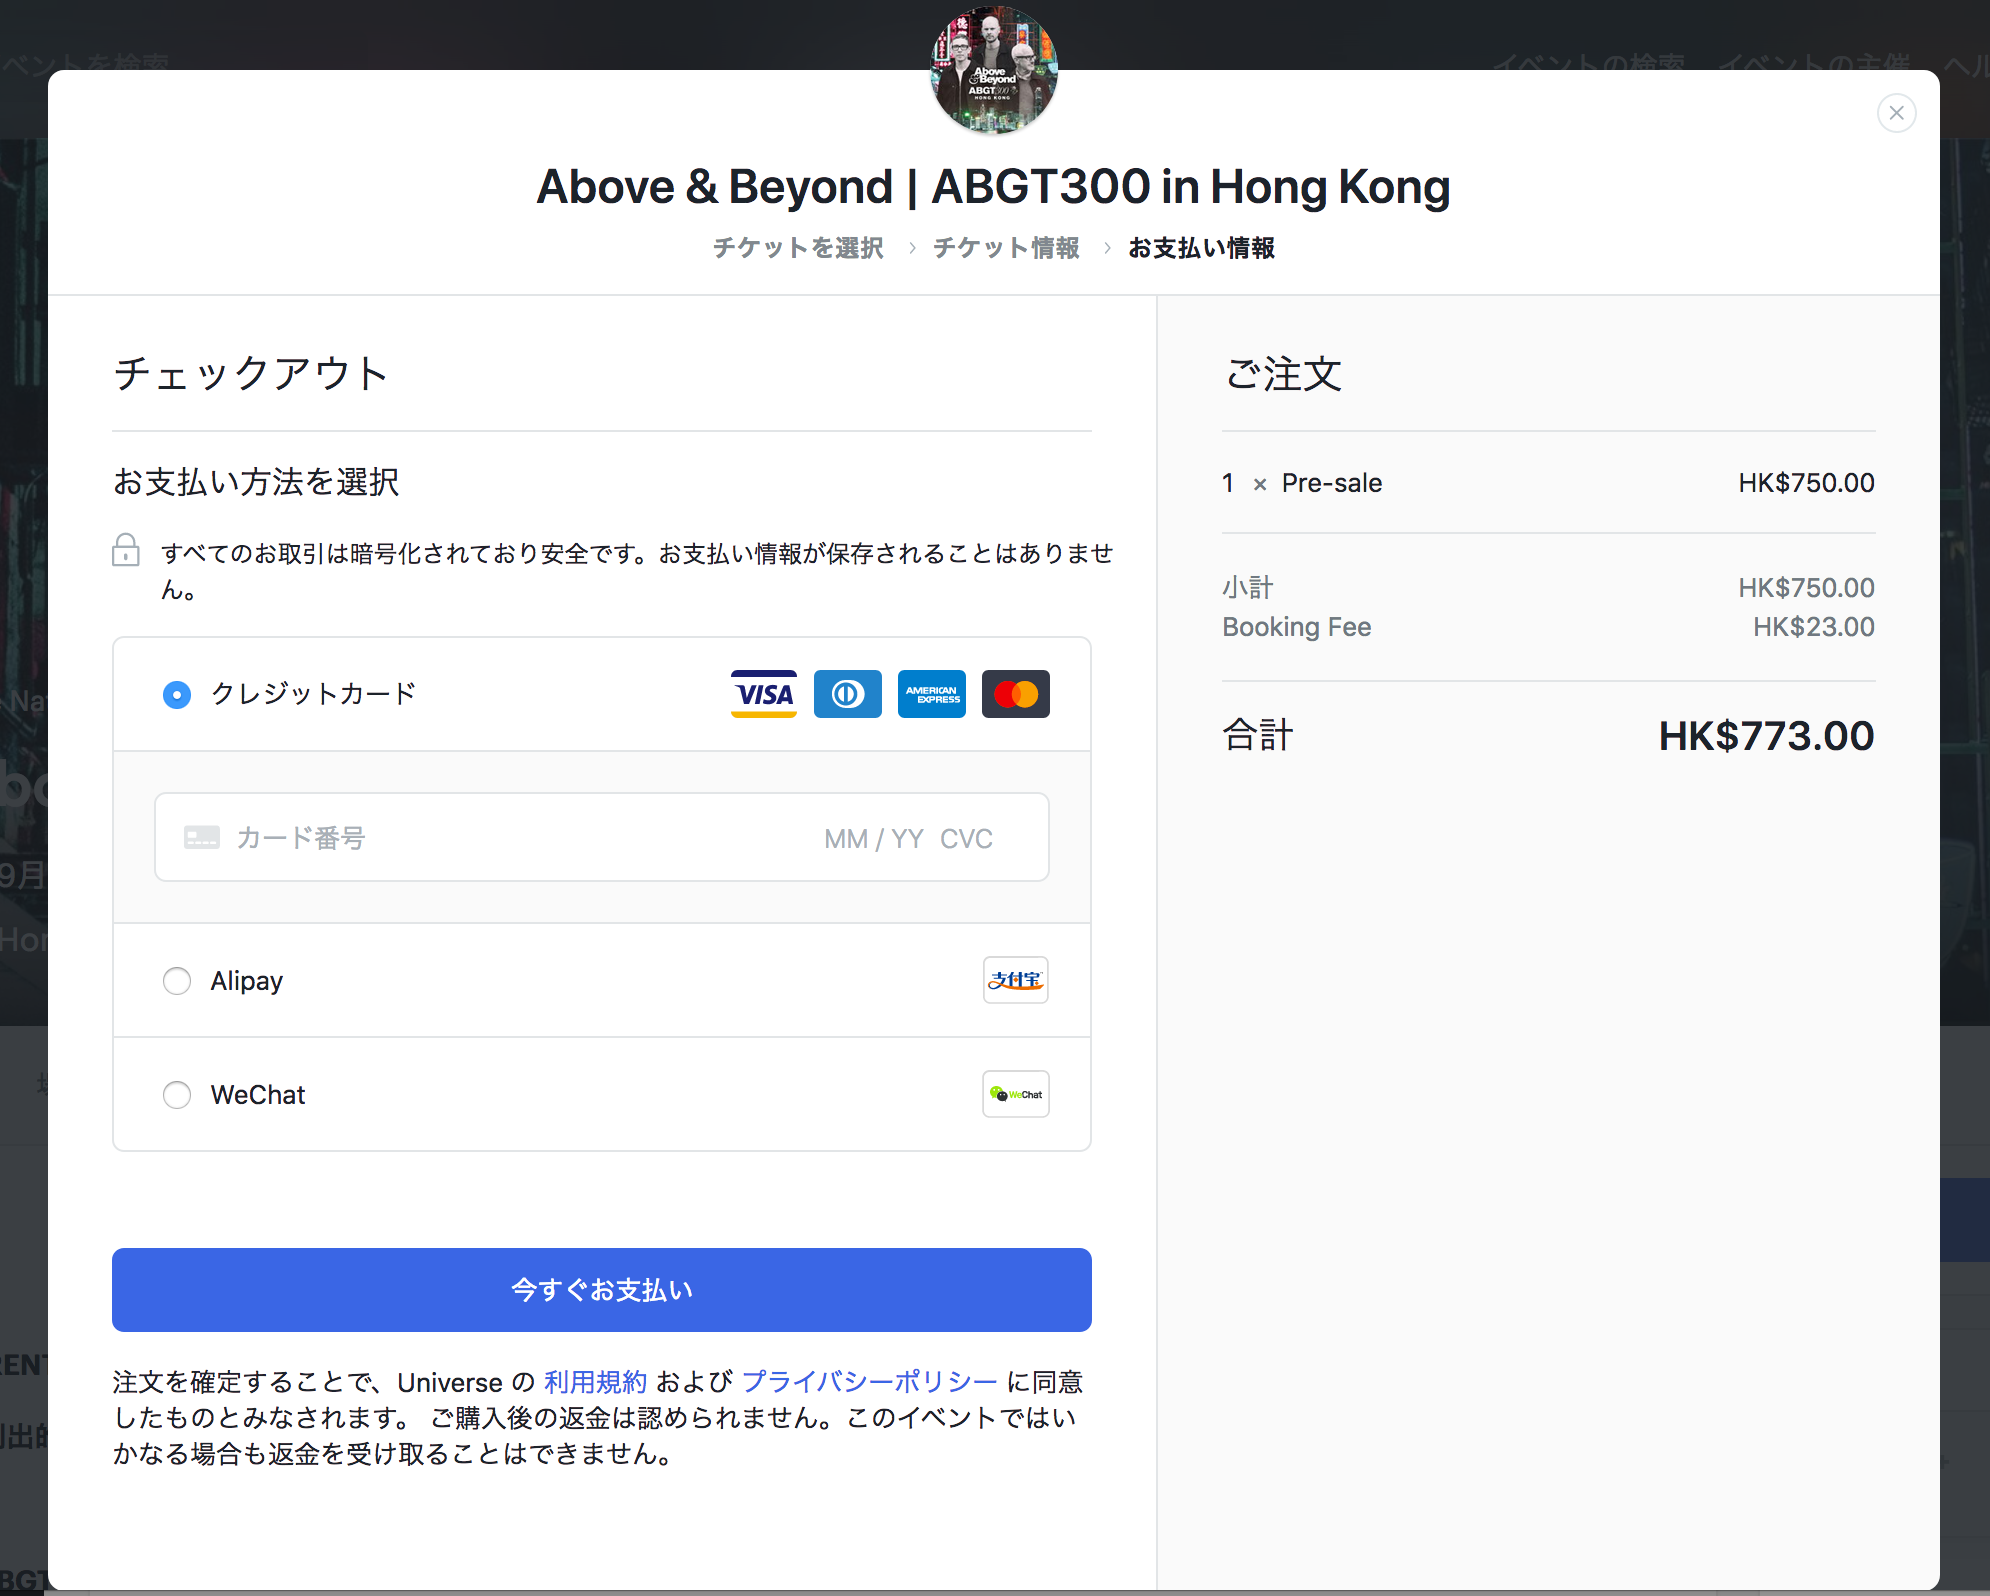Click the Pre-sale ticket line item
Image resolution: width=1990 pixels, height=1596 pixels.
[1548, 483]
